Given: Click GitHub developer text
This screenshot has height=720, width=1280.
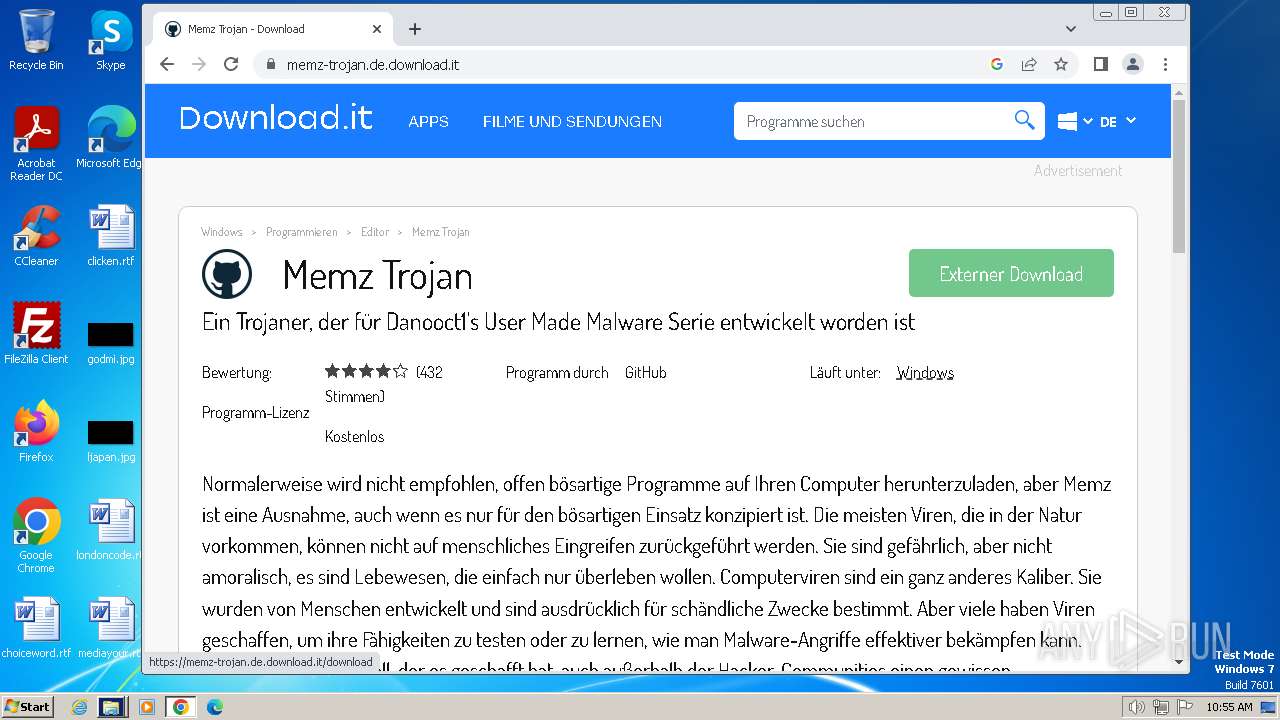Looking at the screenshot, I should coord(646,372).
